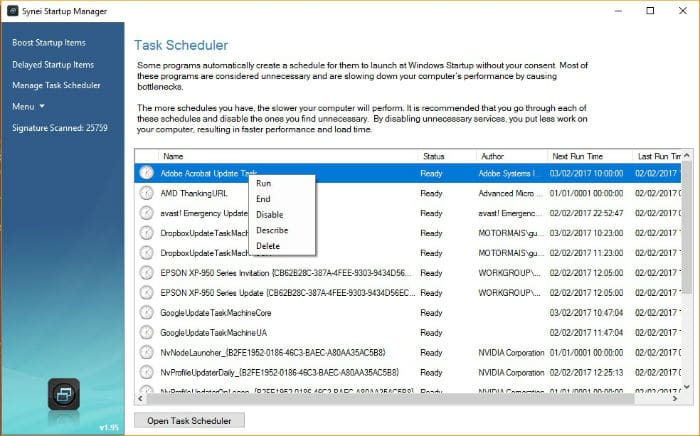Select the AMD ThankingURL task row
Image resolution: width=700 pixels, height=436 pixels.
point(408,193)
